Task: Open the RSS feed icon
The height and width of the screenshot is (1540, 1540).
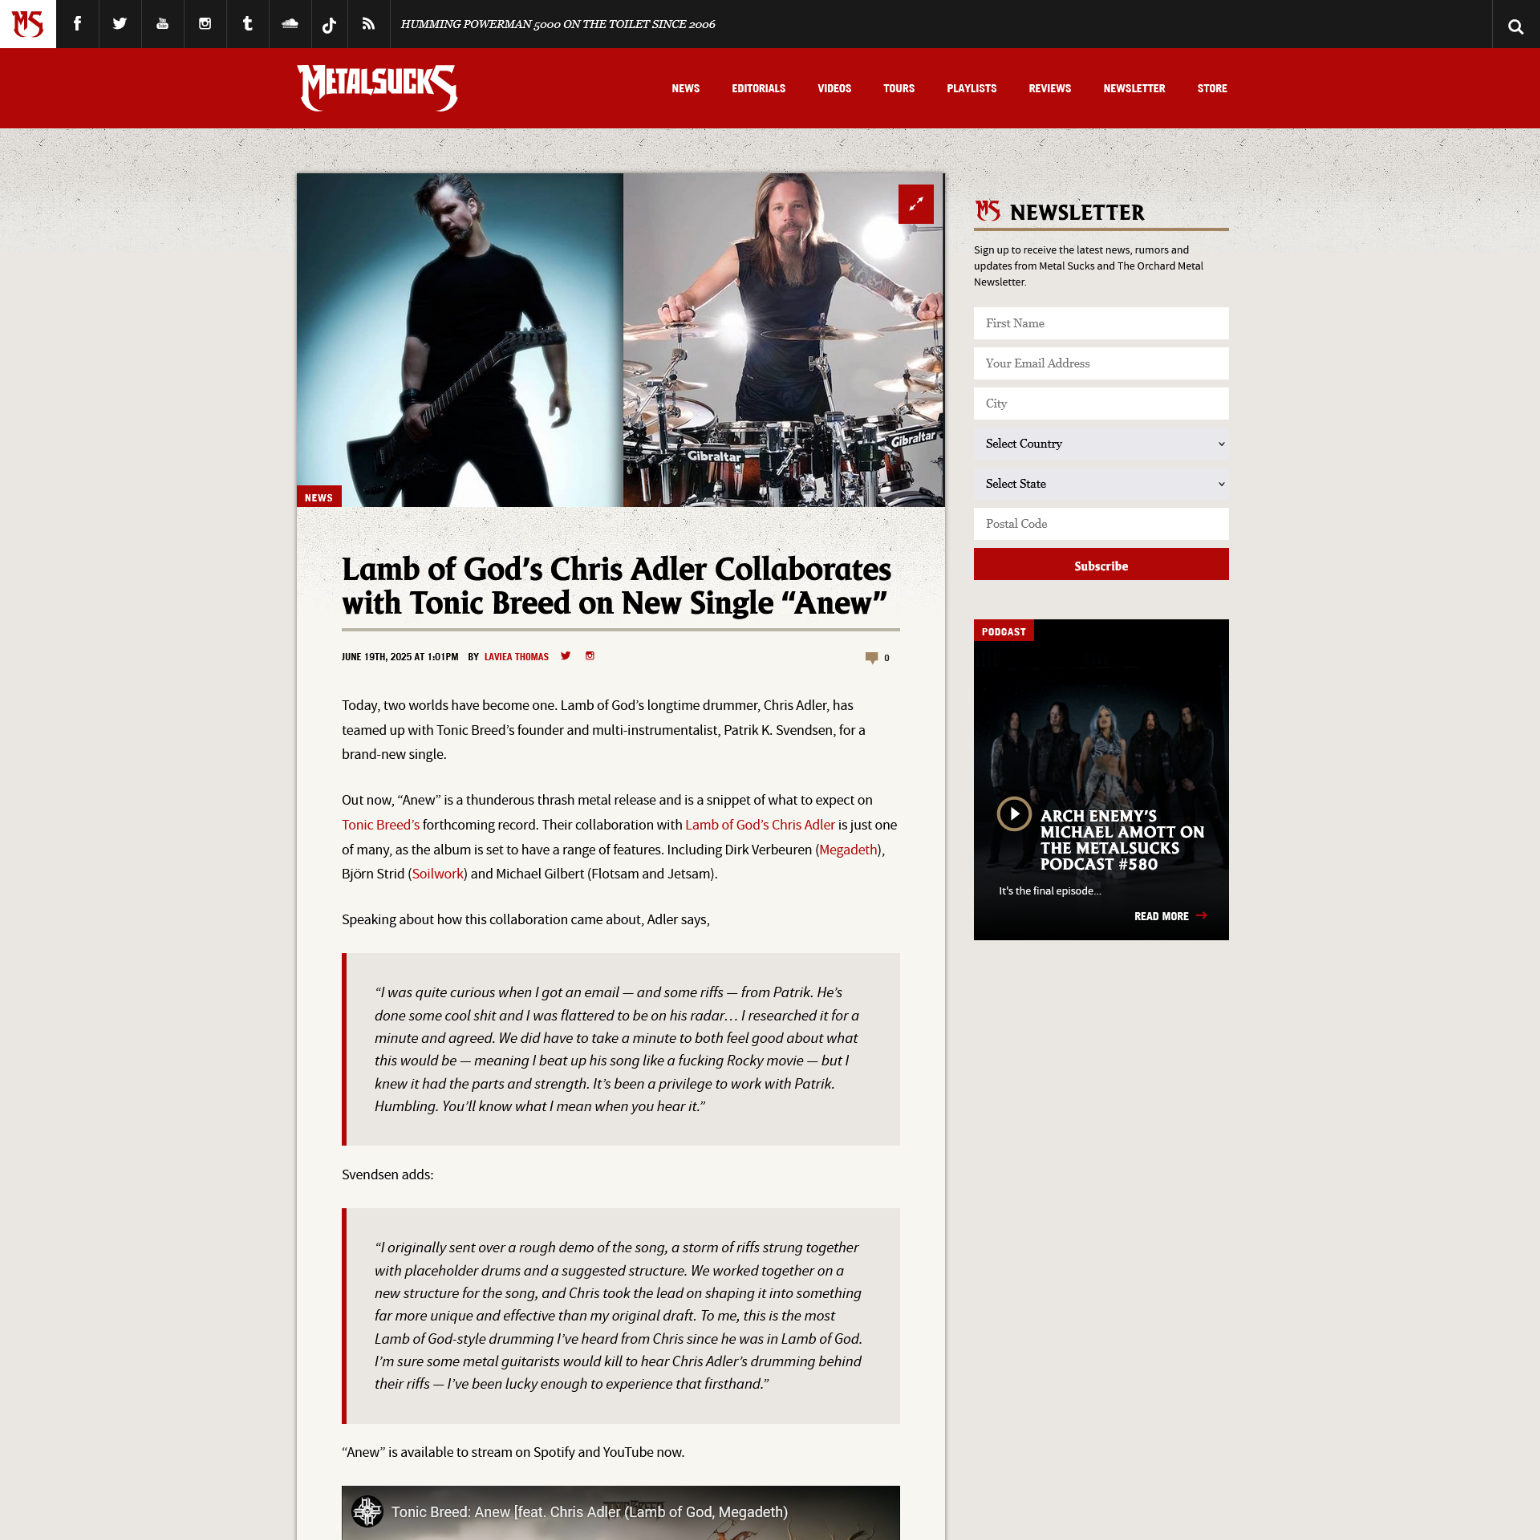Action: tap(368, 24)
